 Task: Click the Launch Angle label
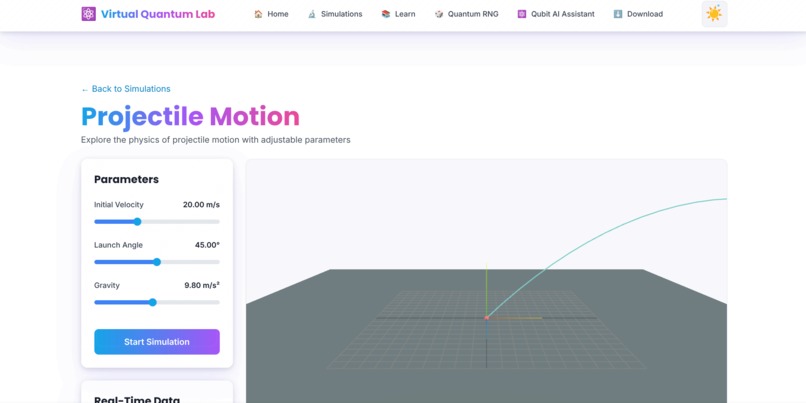click(118, 245)
